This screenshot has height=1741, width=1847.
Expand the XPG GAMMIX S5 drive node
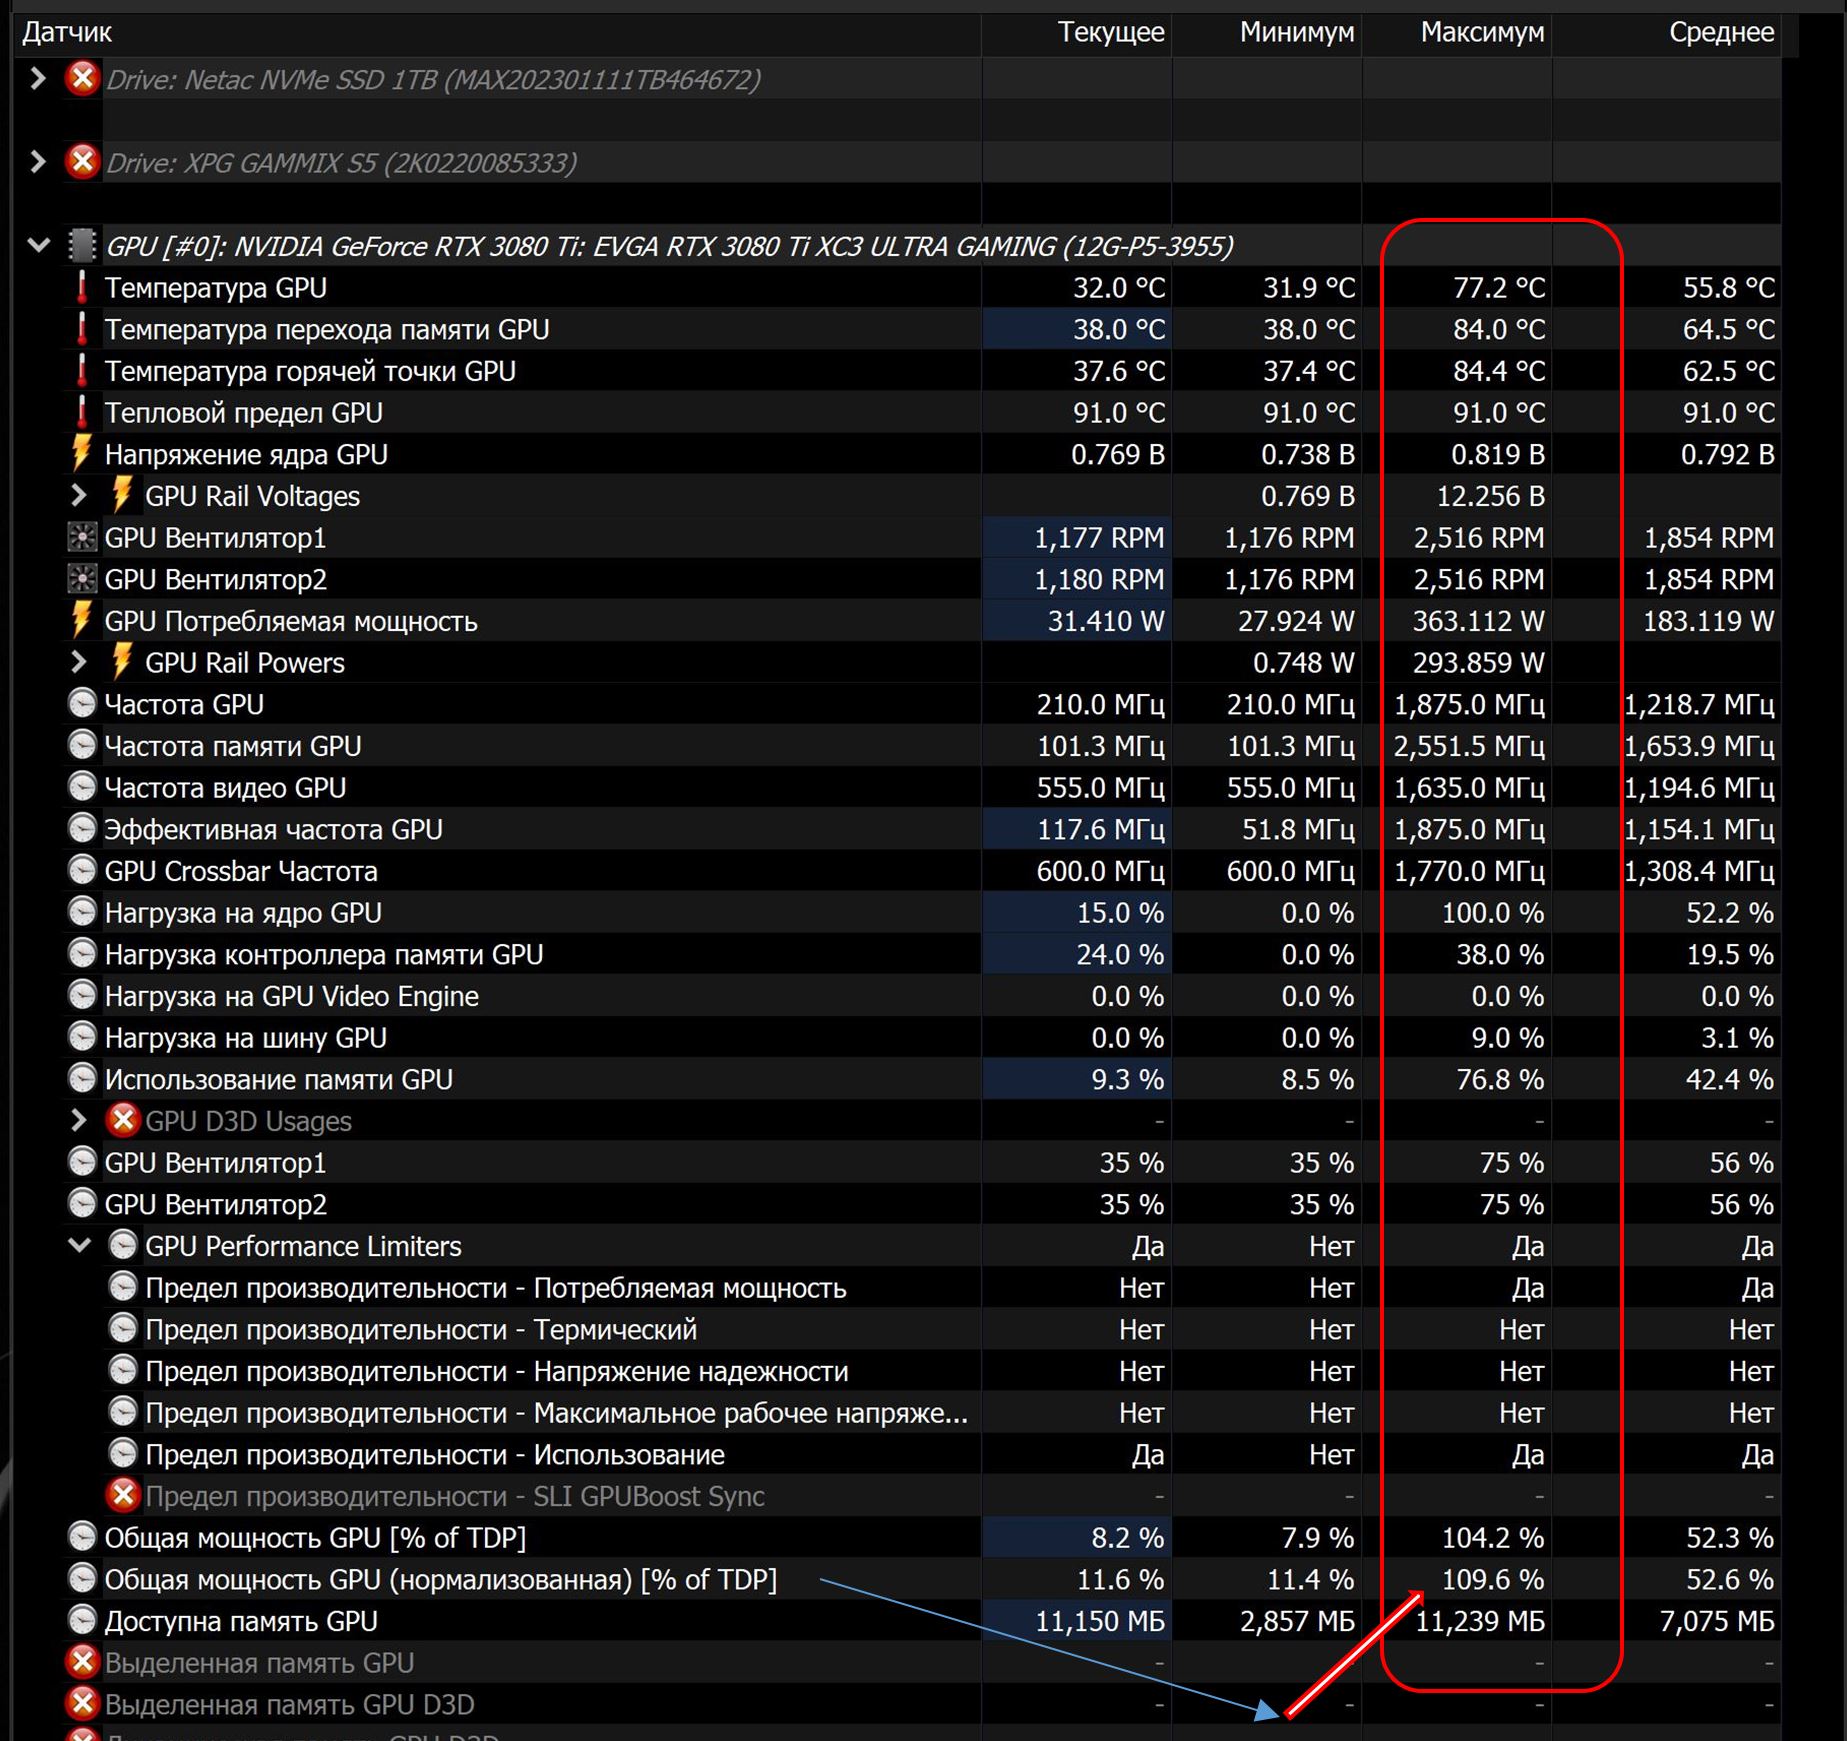click(38, 161)
